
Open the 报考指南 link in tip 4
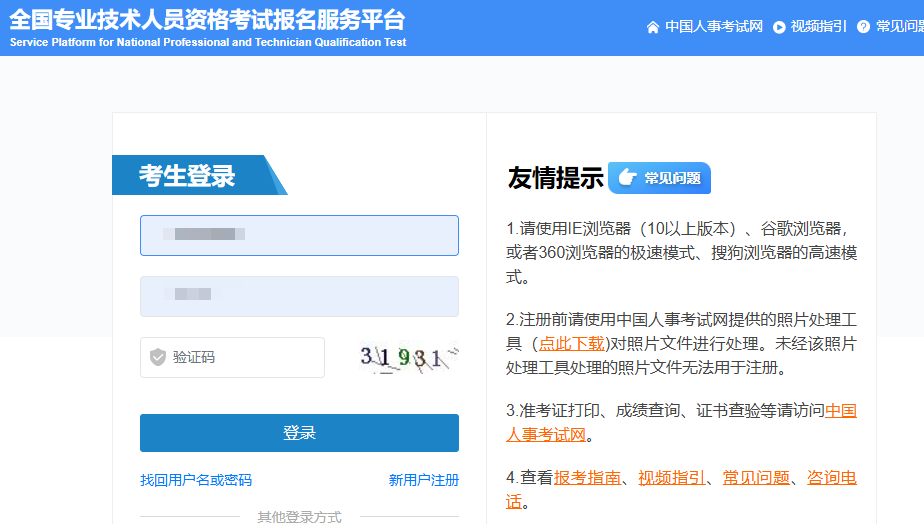(587, 478)
